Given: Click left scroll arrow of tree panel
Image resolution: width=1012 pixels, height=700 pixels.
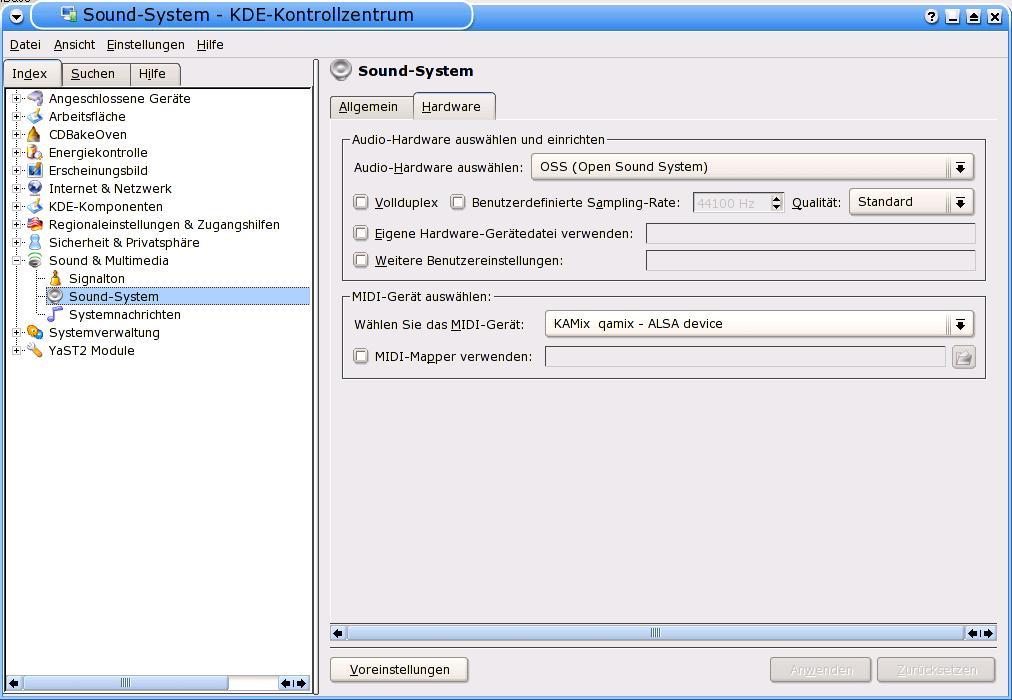Looking at the screenshot, I should click(14, 683).
